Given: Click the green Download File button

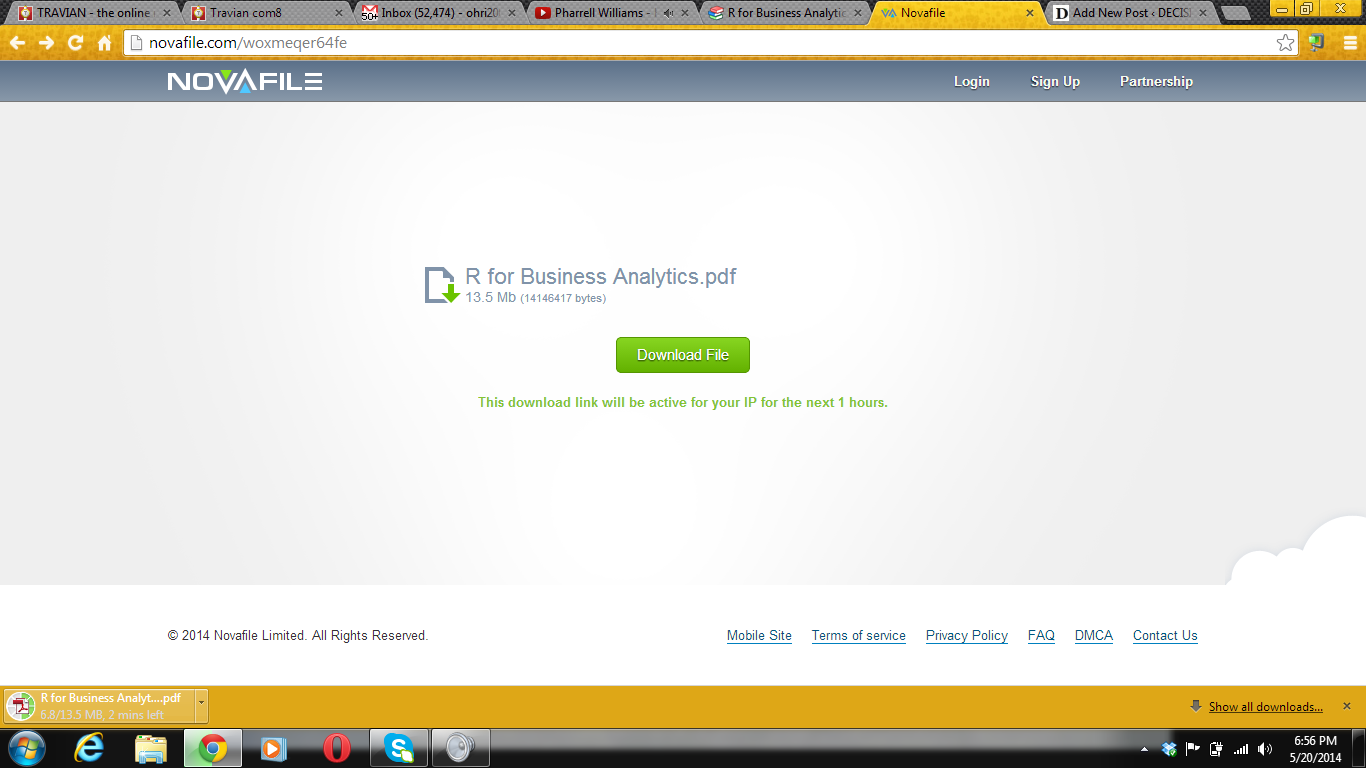Looking at the screenshot, I should [682, 355].
